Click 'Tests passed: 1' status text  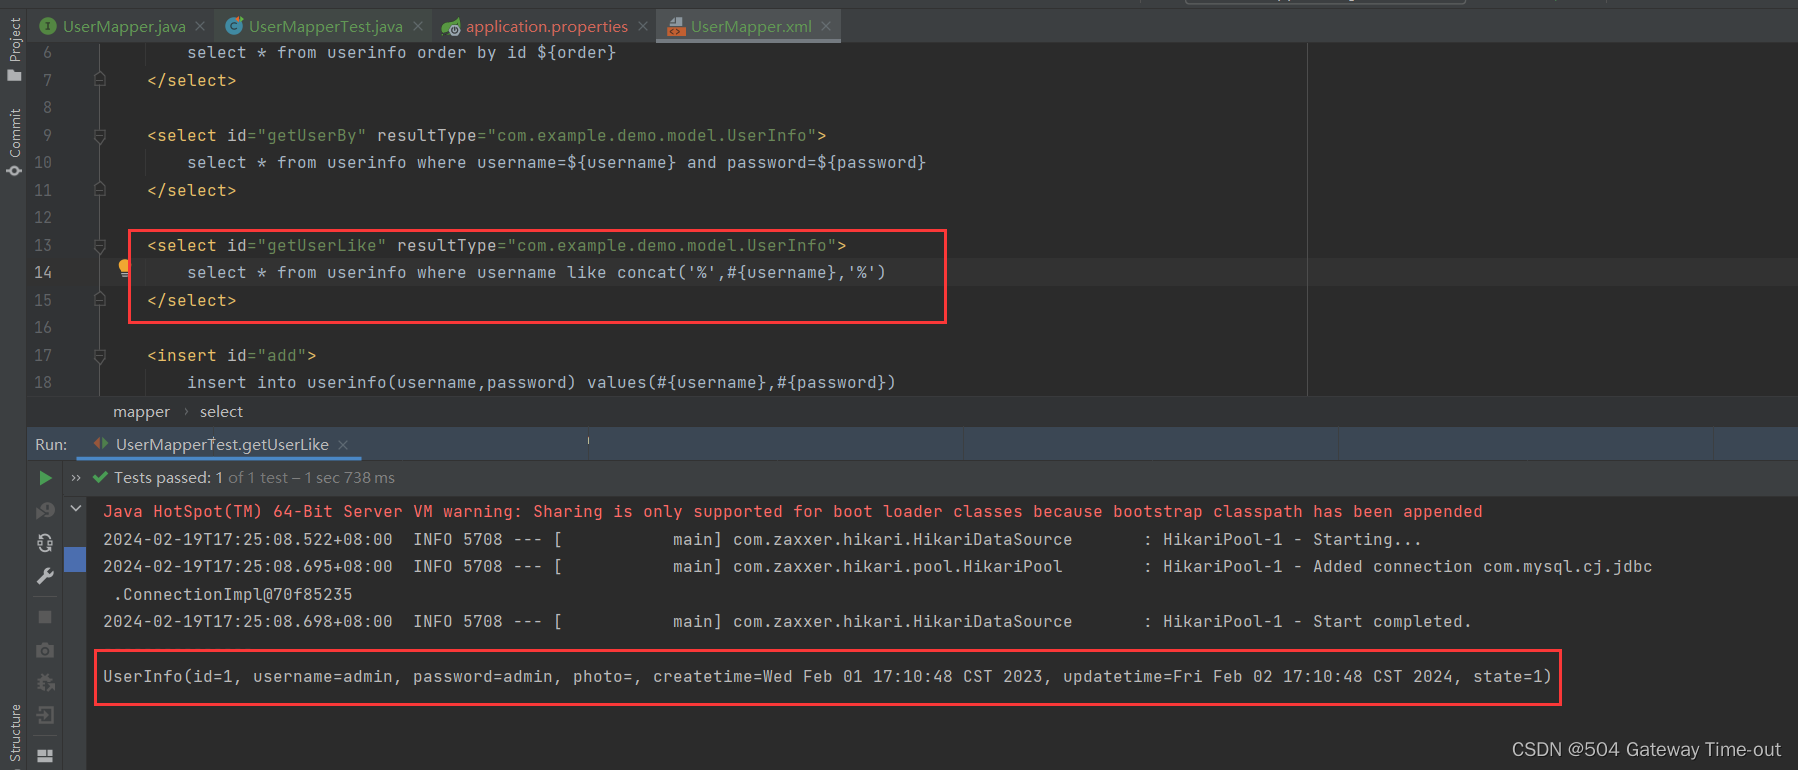(x=168, y=478)
